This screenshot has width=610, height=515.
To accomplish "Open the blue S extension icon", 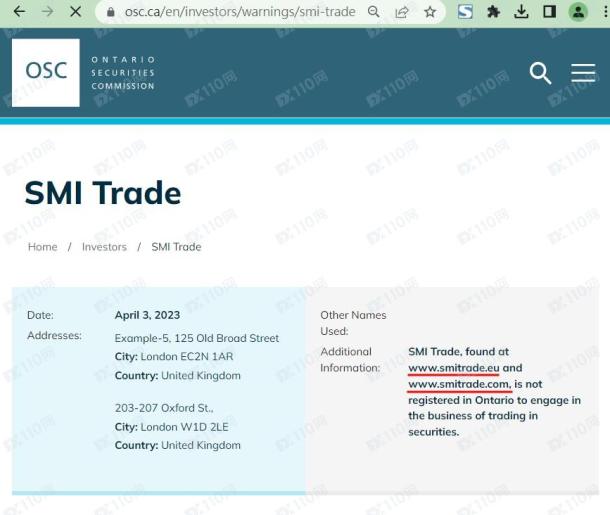I will (x=465, y=12).
